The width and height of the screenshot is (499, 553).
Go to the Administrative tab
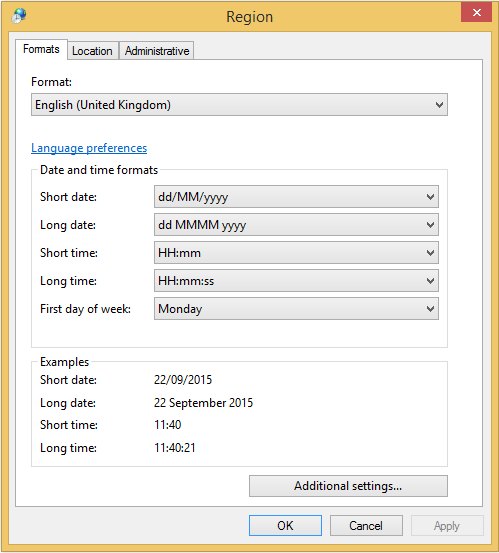[157, 51]
